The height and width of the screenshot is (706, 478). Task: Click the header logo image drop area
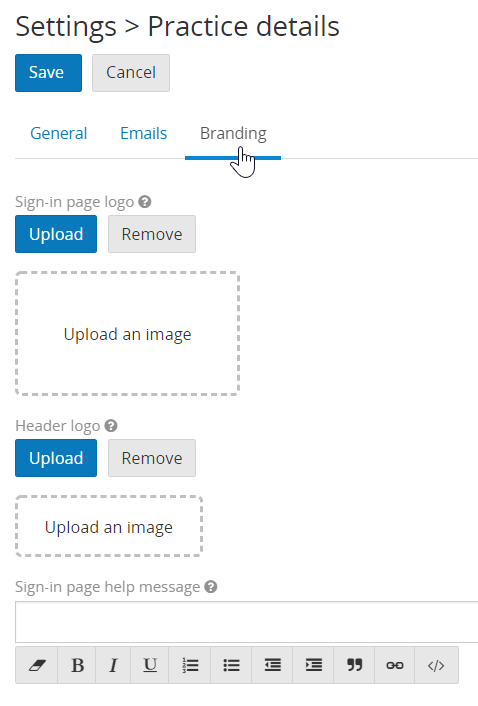[x=109, y=526]
